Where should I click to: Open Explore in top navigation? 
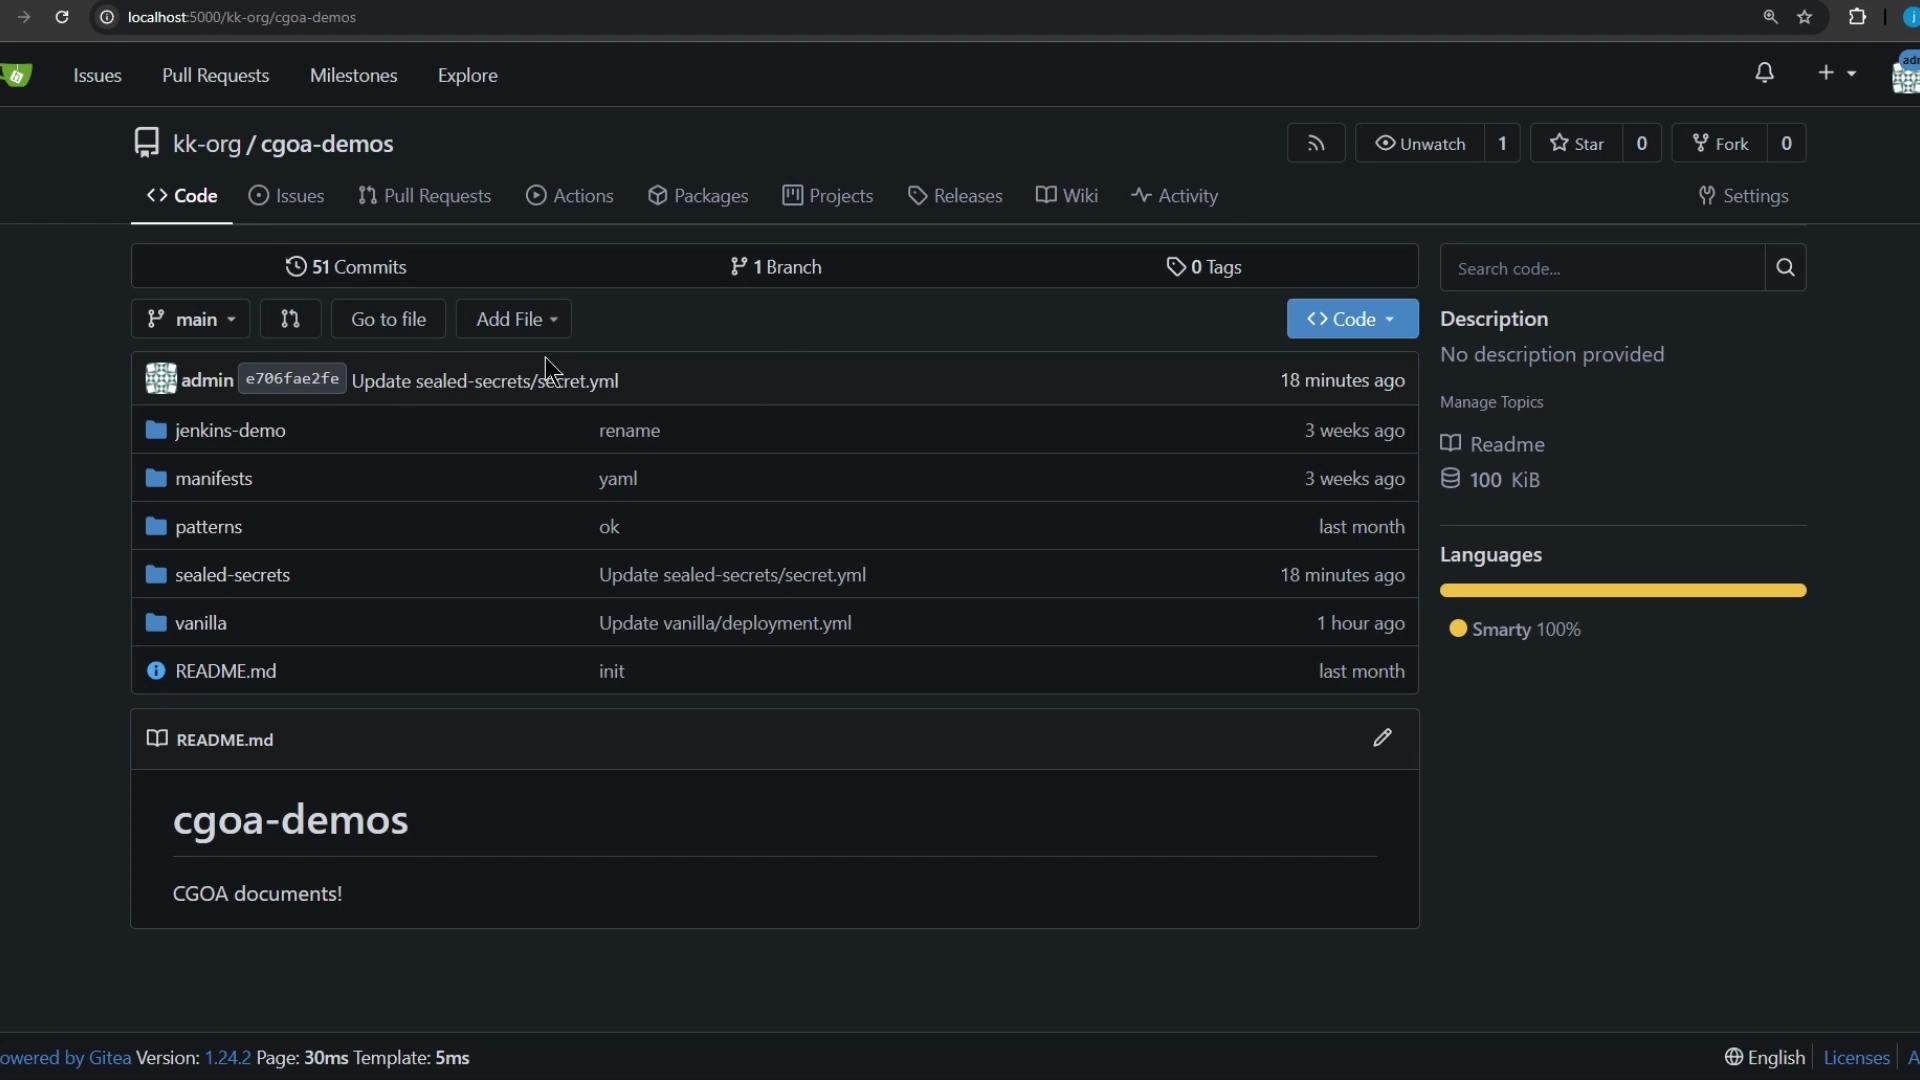[467, 75]
